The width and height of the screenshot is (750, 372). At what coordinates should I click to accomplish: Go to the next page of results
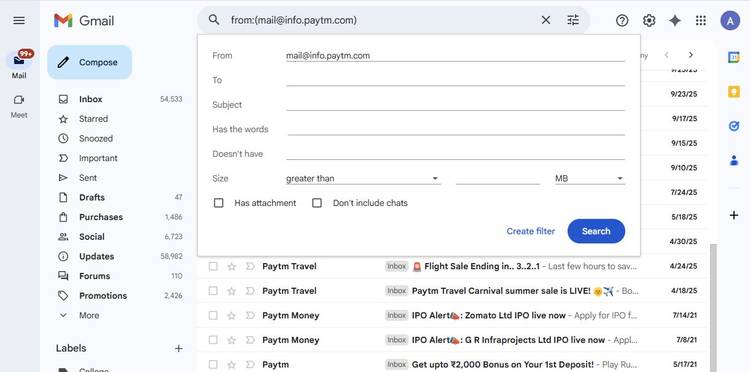(691, 55)
